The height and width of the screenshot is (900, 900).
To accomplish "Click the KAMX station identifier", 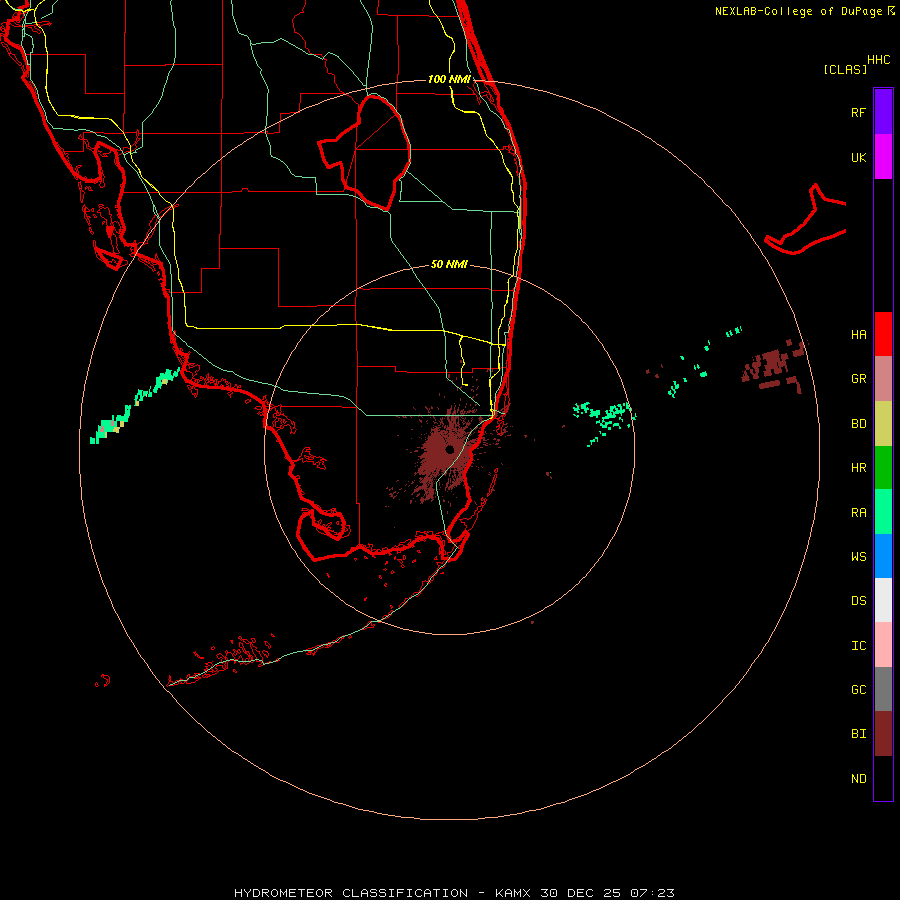I will [x=513, y=893].
